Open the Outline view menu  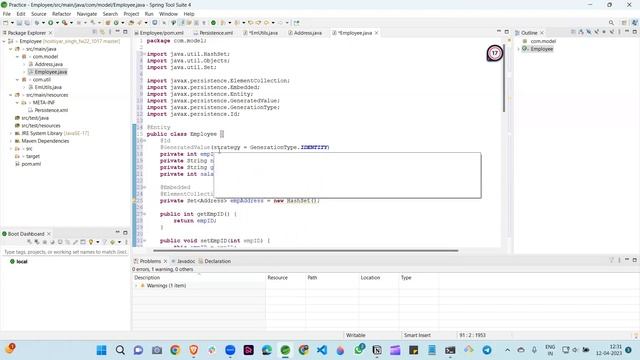click(619, 32)
